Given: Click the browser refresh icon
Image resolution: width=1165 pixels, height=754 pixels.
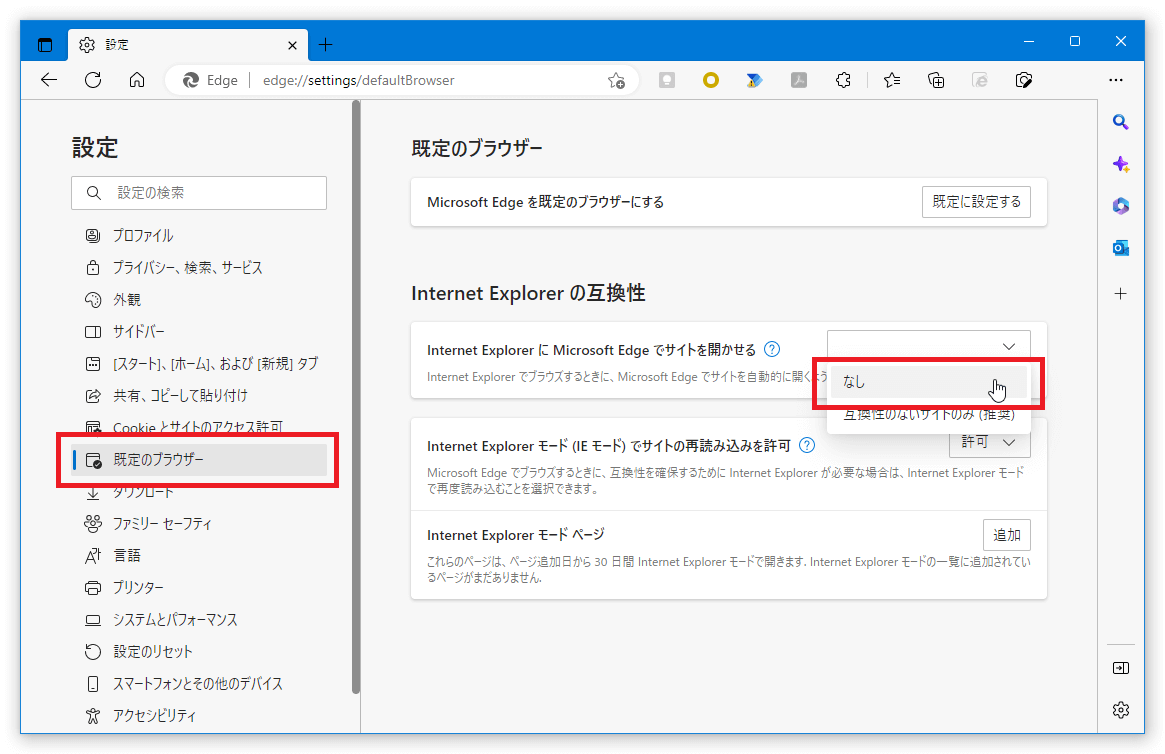Looking at the screenshot, I should 93,80.
